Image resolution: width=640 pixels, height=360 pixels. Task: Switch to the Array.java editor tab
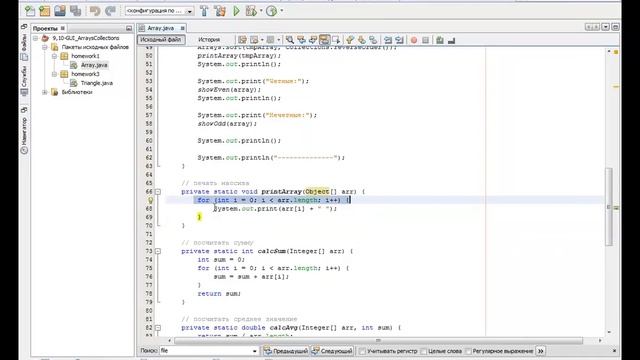tap(160, 28)
